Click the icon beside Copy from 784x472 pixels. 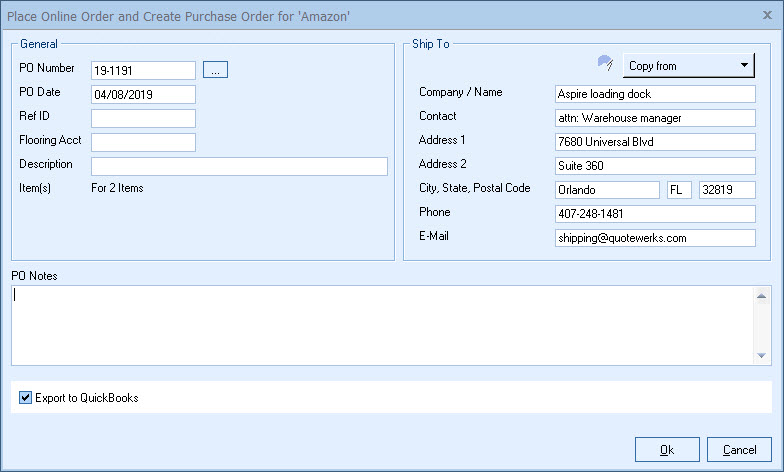pyautogui.click(x=604, y=65)
